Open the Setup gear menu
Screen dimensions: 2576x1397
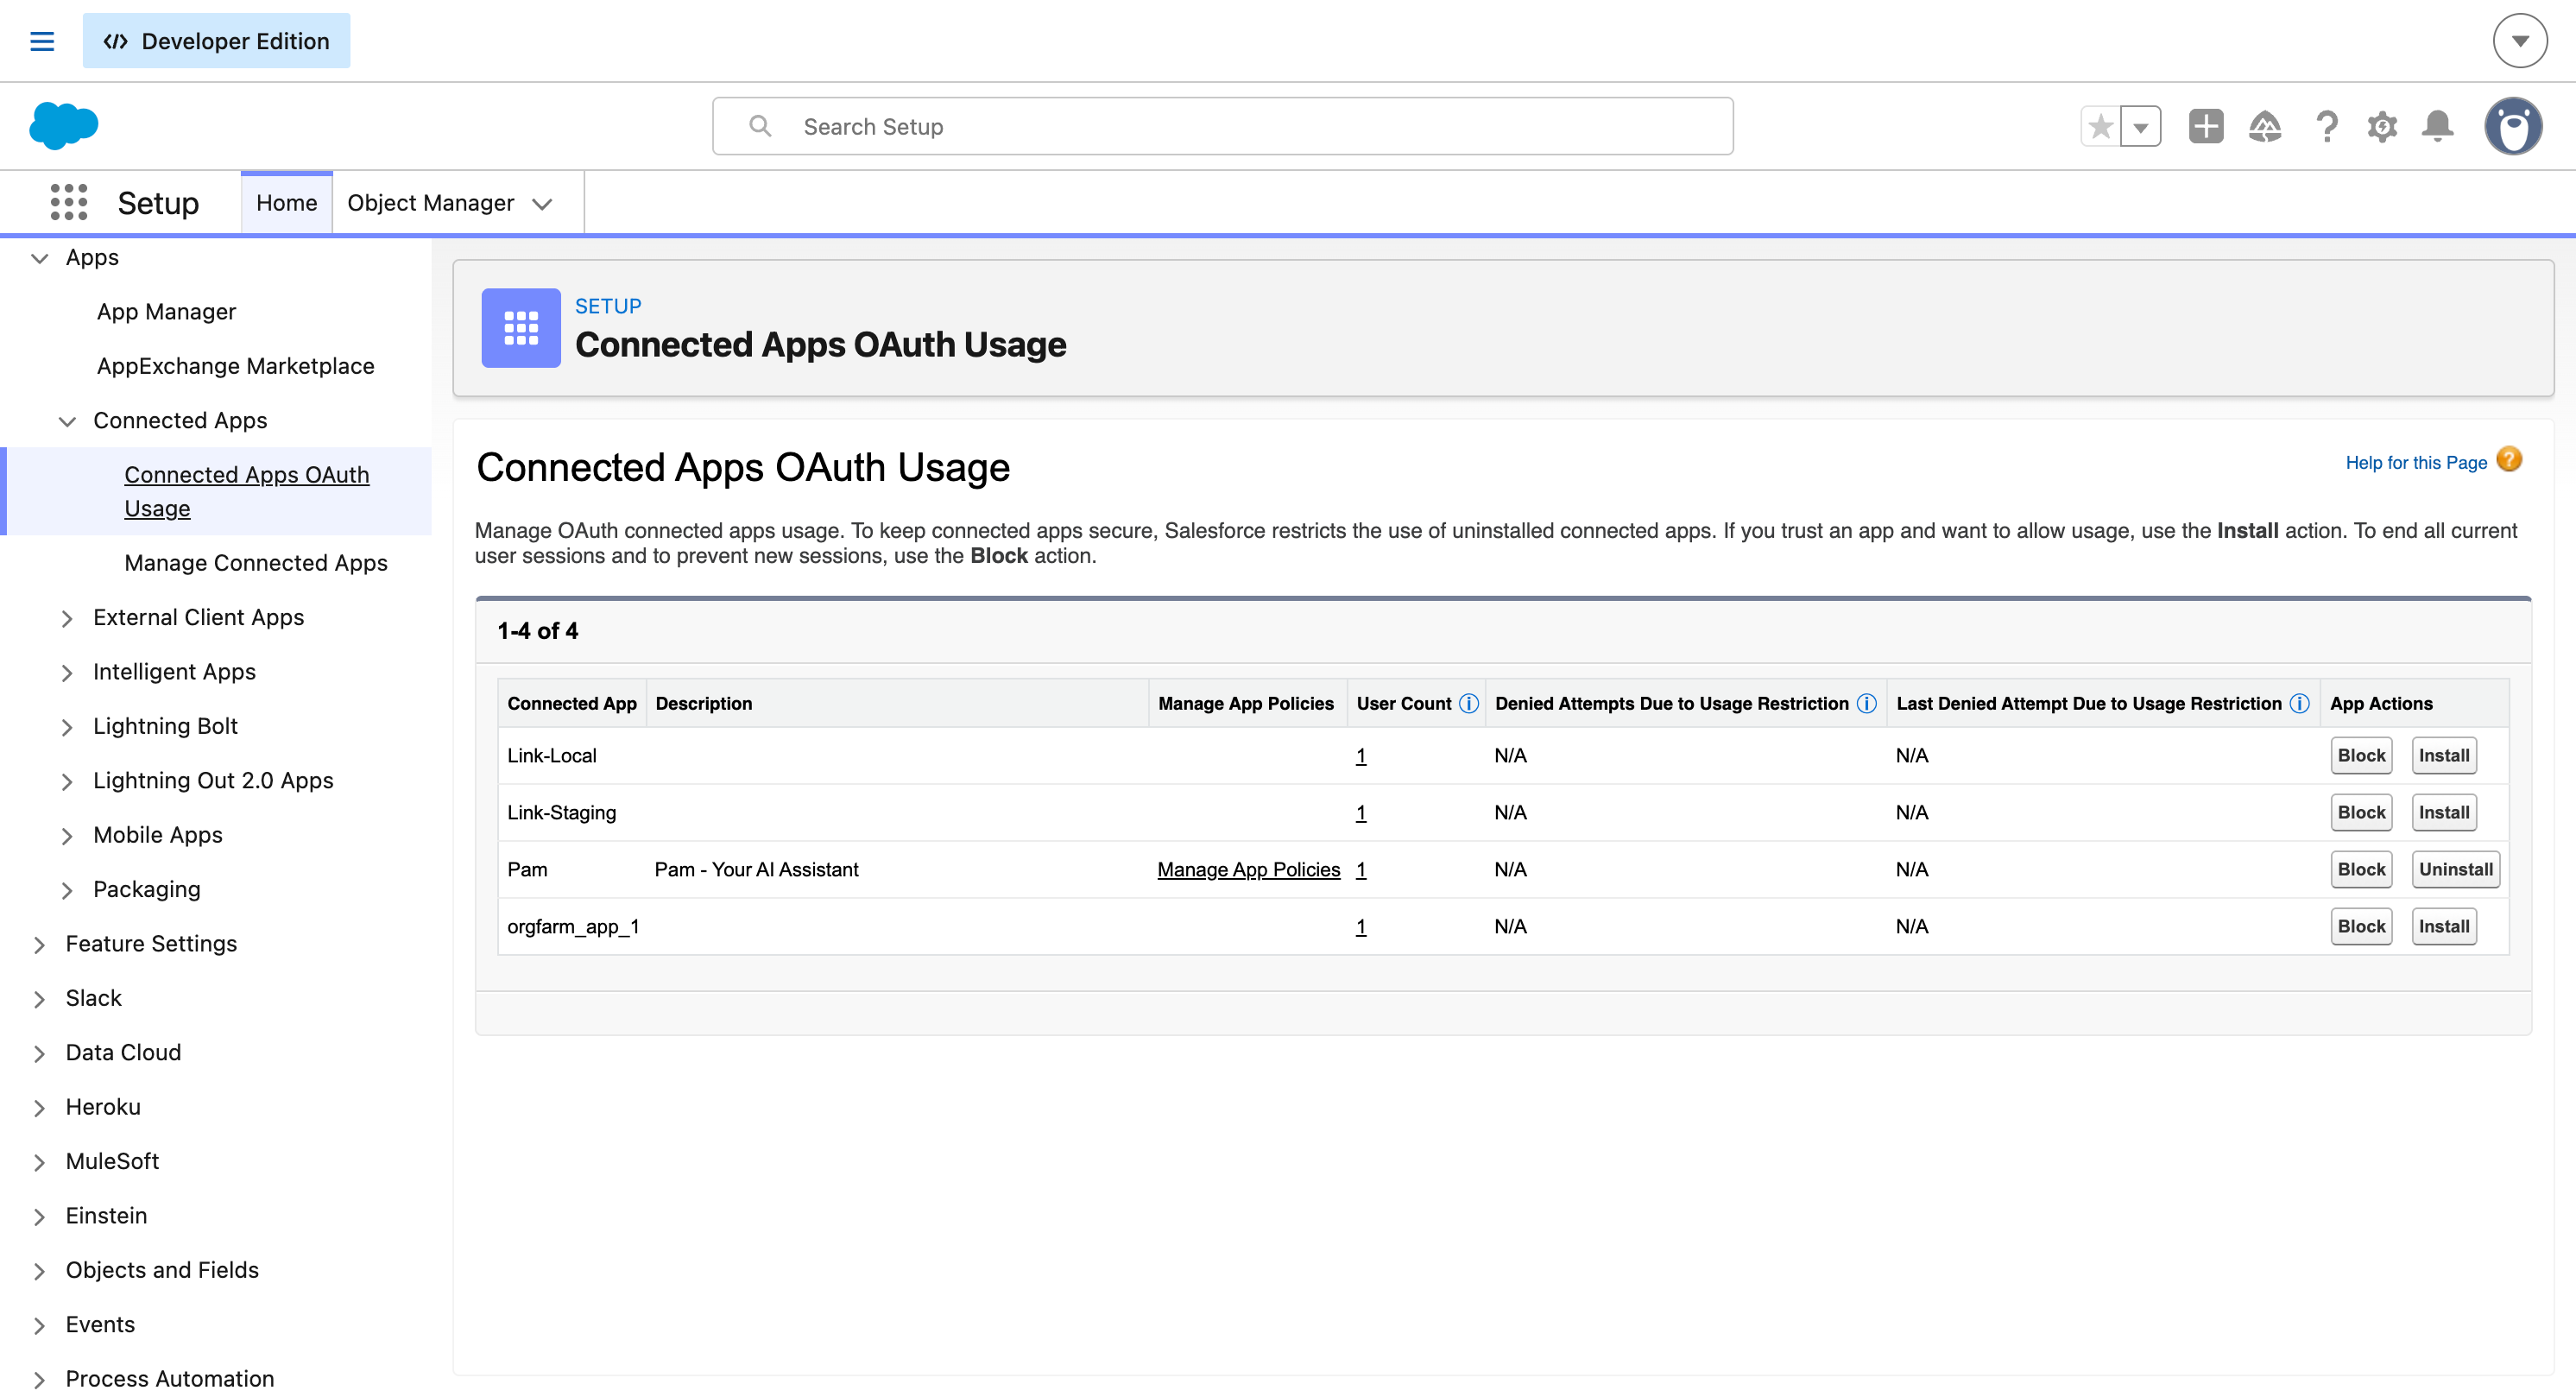[2383, 126]
